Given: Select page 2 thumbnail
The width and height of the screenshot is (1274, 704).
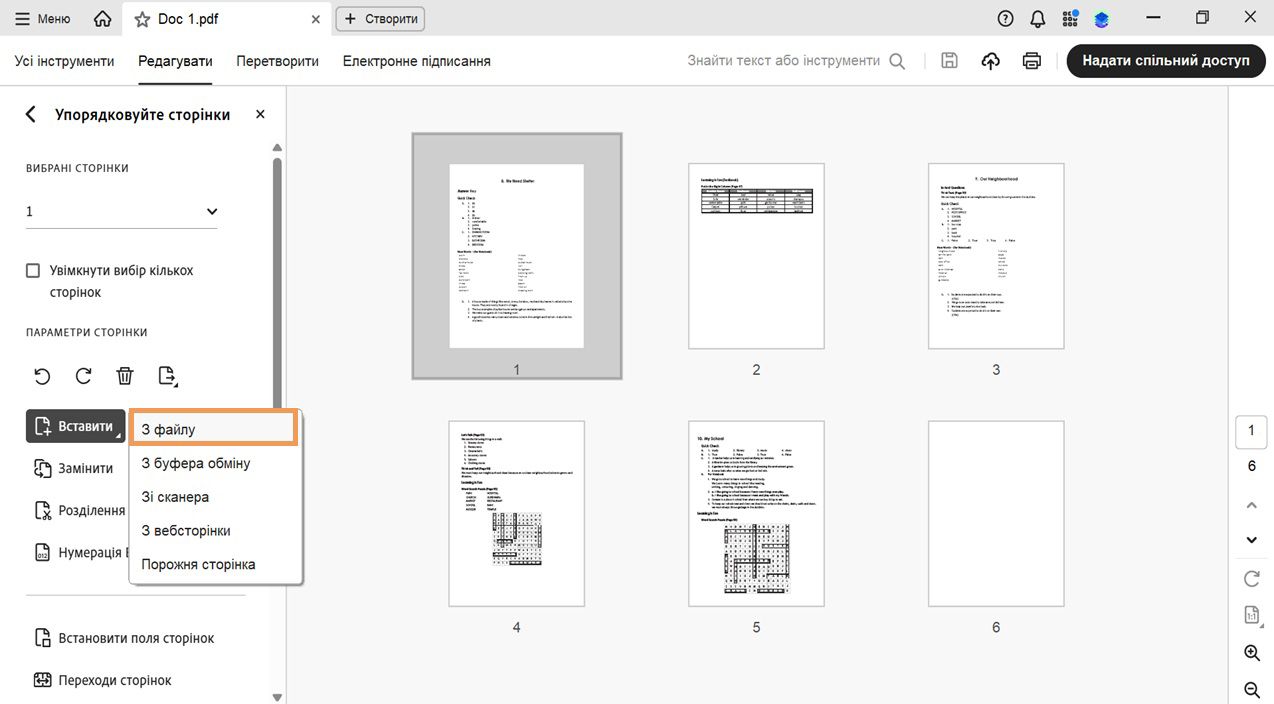Looking at the screenshot, I should click(x=756, y=256).
